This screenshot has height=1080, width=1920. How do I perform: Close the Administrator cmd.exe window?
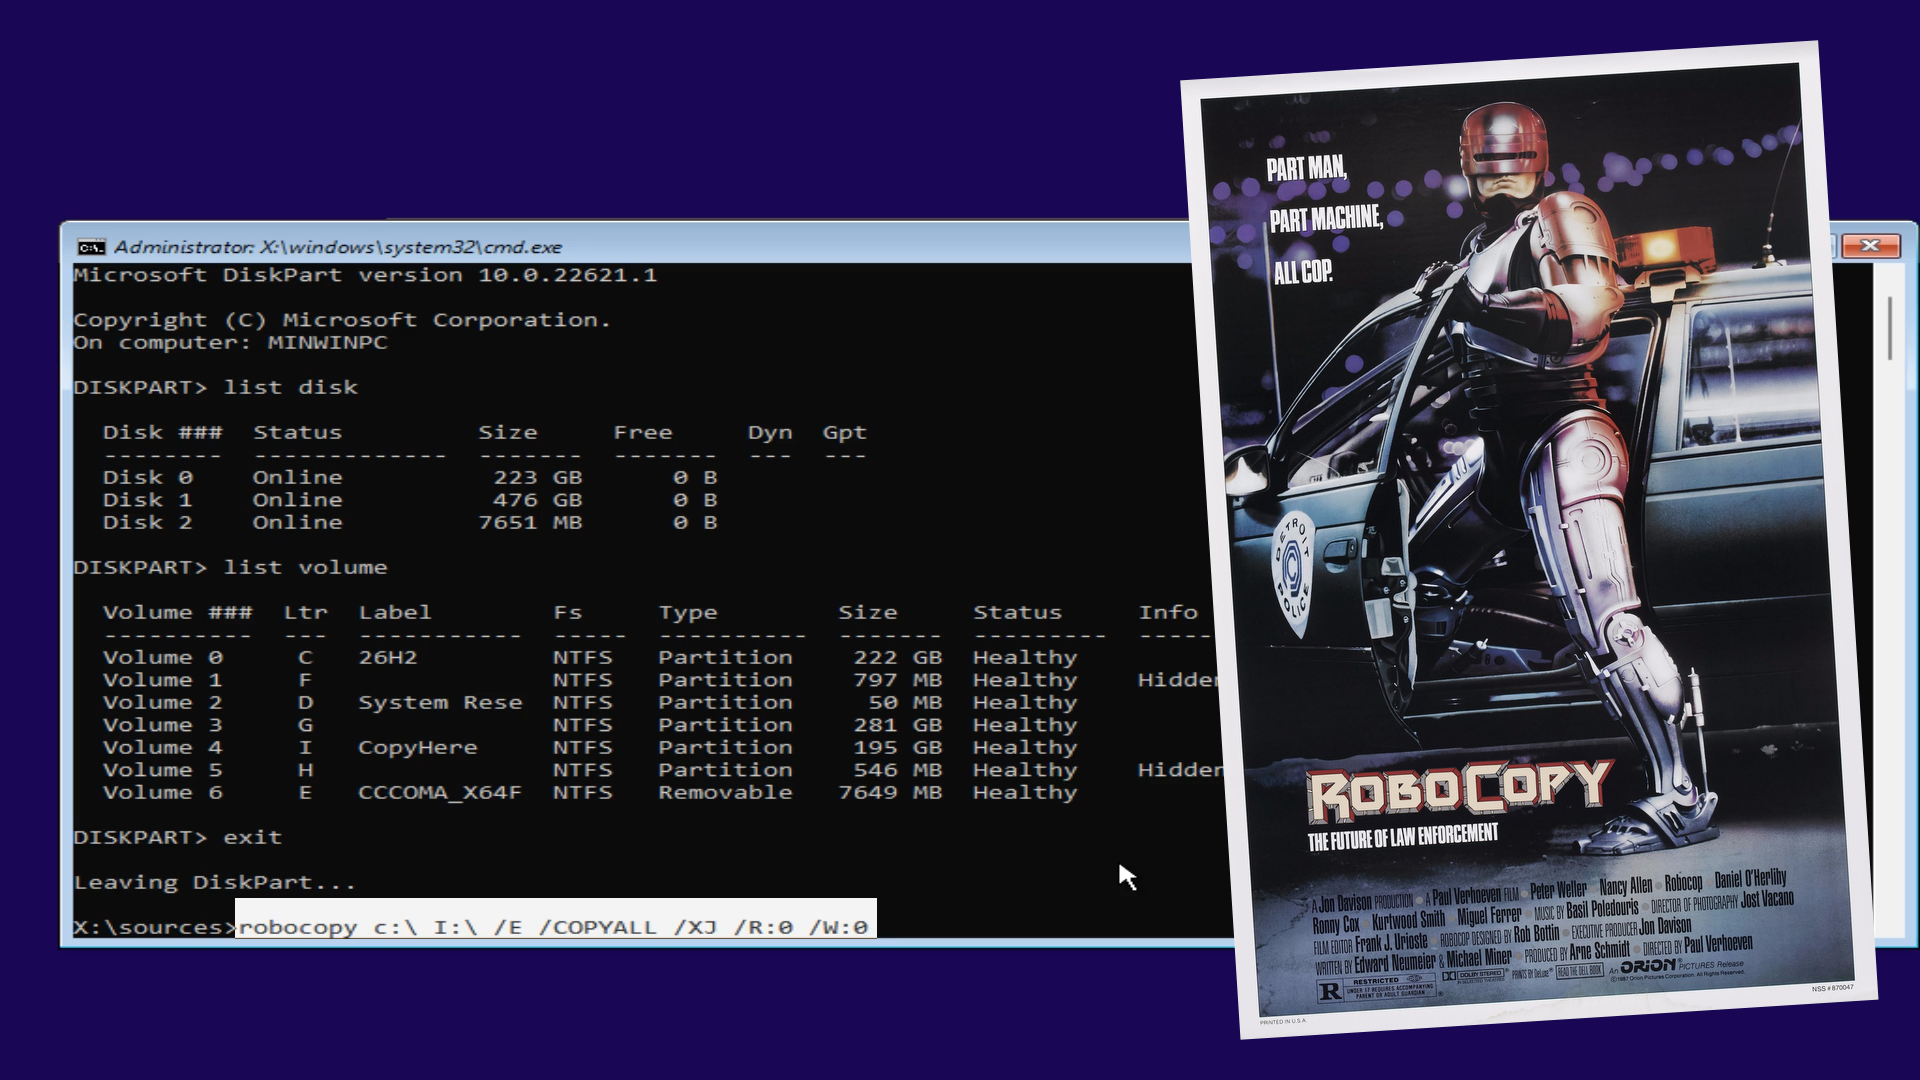[x=1870, y=246]
